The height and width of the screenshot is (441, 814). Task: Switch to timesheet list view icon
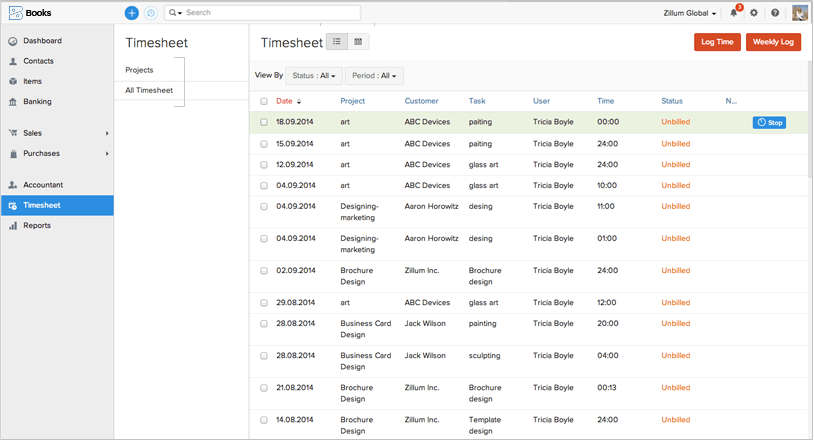[337, 42]
